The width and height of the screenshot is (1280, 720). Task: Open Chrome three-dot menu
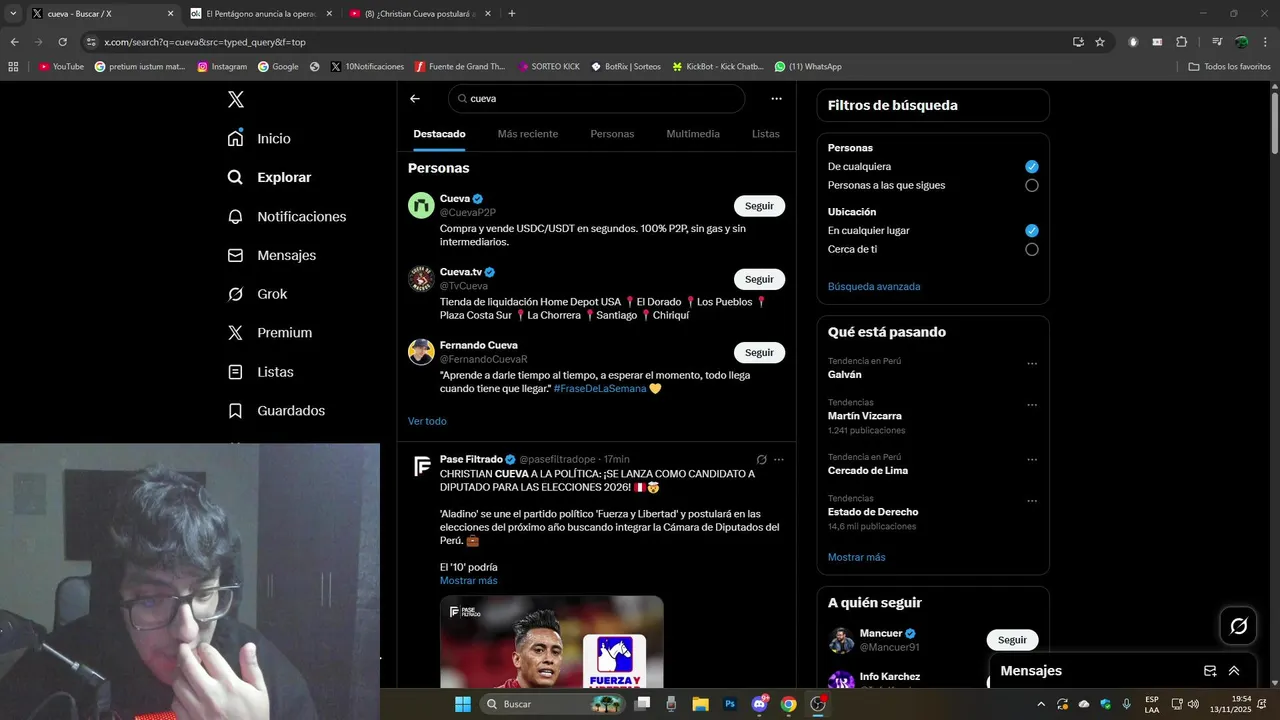click(1266, 42)
